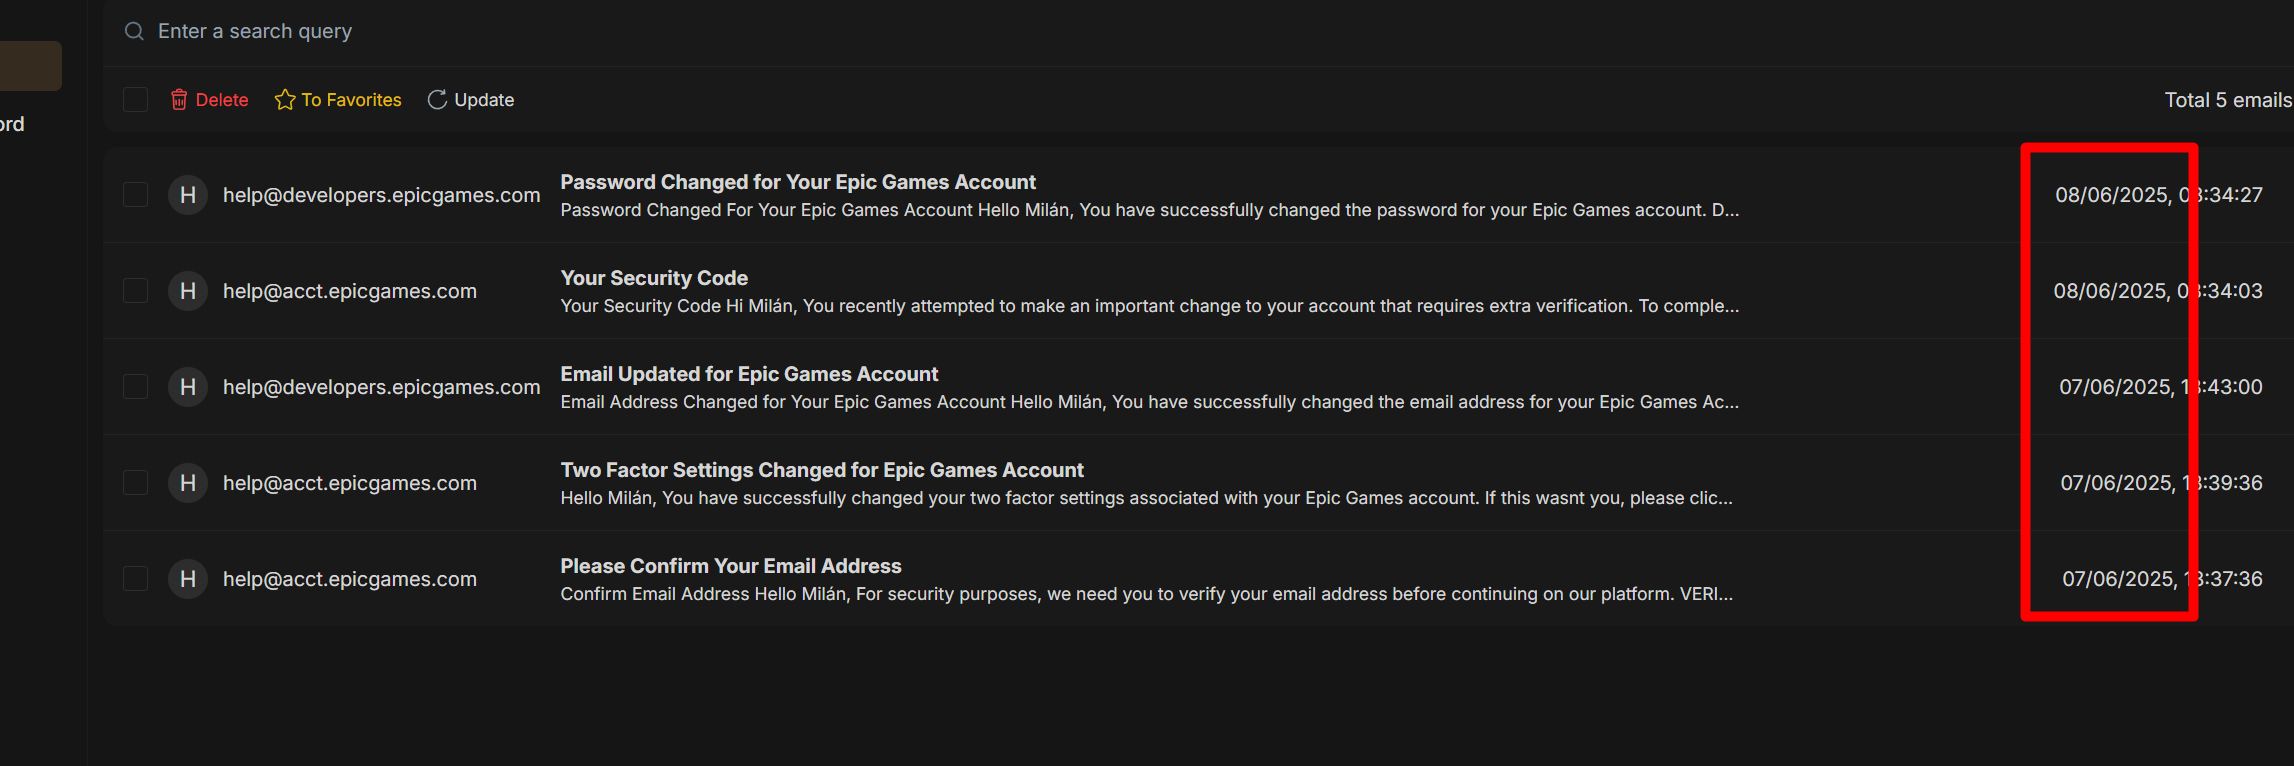
Task: Click sender address of the Two Factor Settings email
Action: 350,483
